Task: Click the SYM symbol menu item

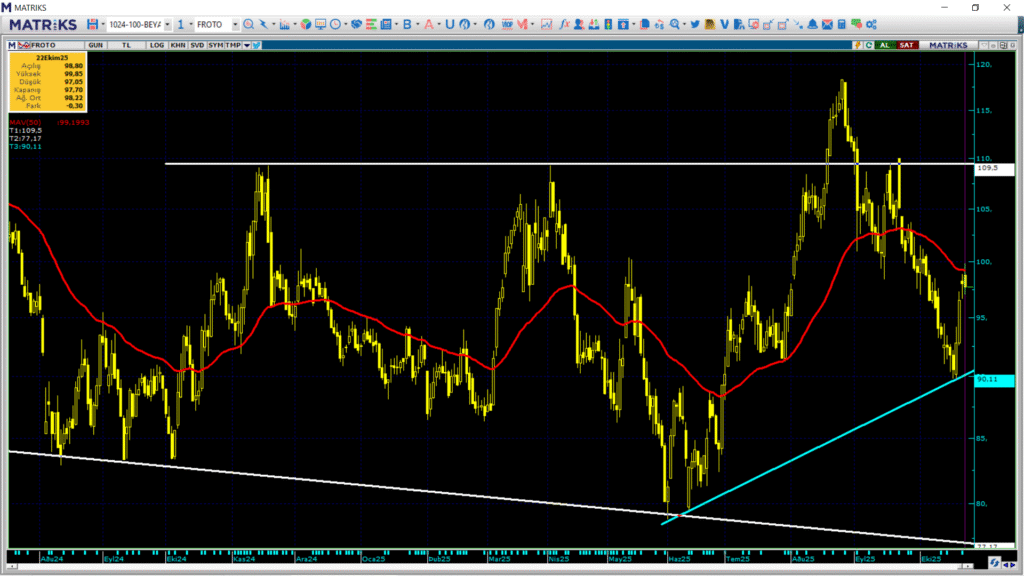Action: click(215, 45)
